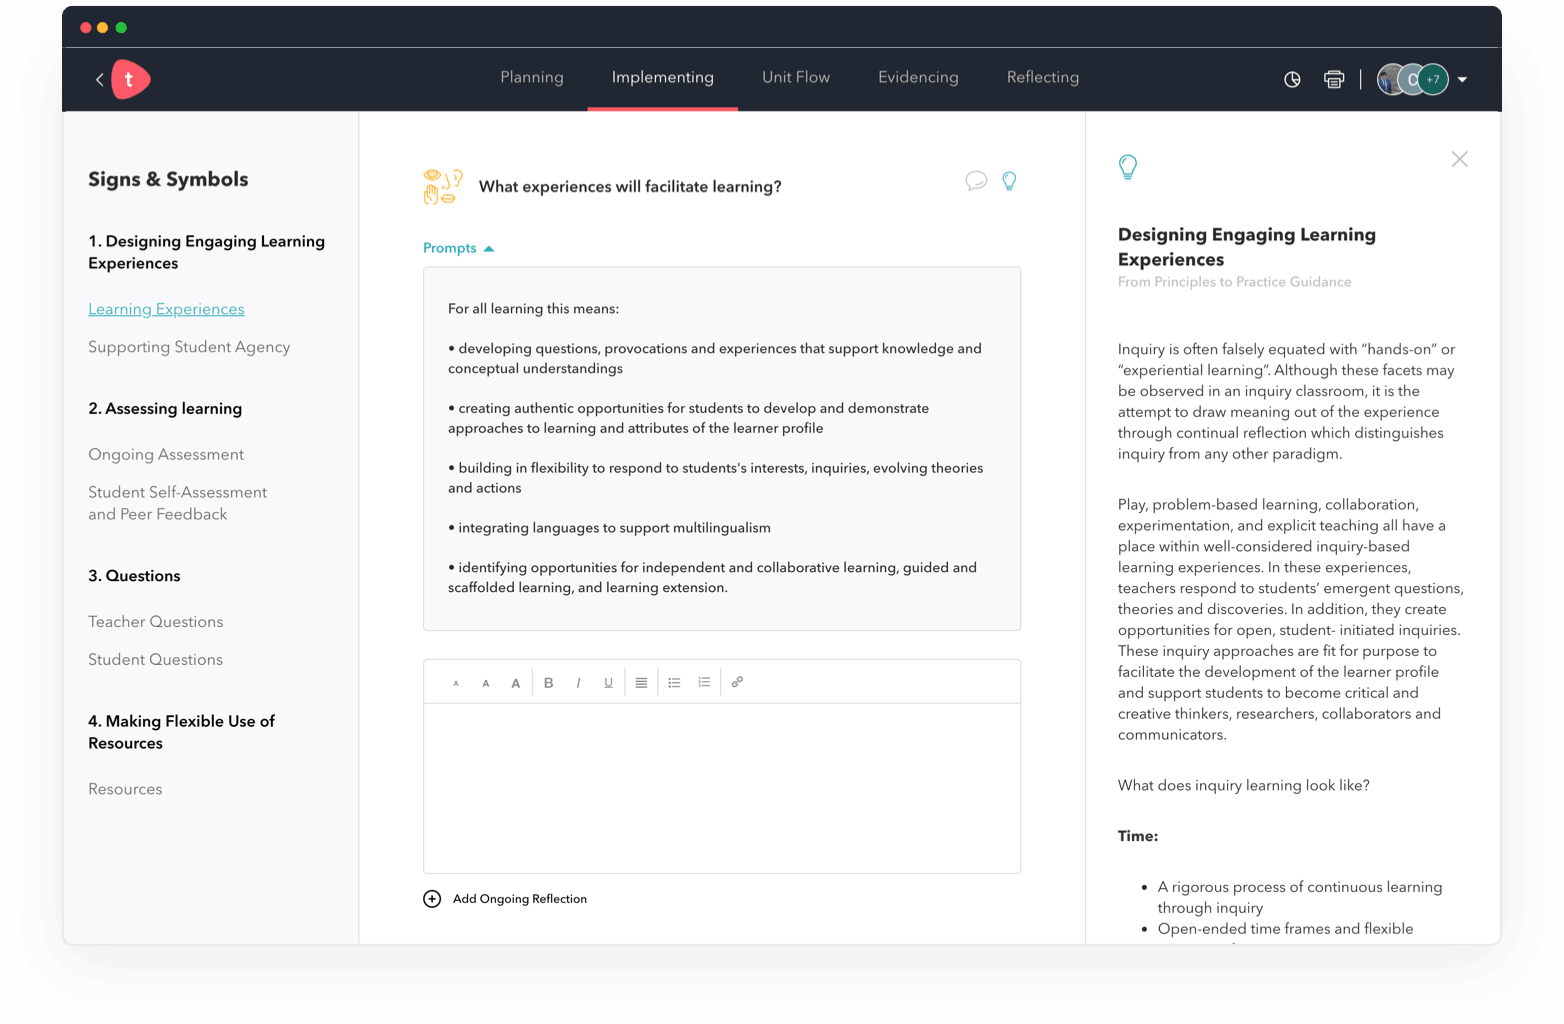Viewport: 1564px width, 1024px height.
Task: Toggle underline formatting in the editor
Action: (608, 683)
